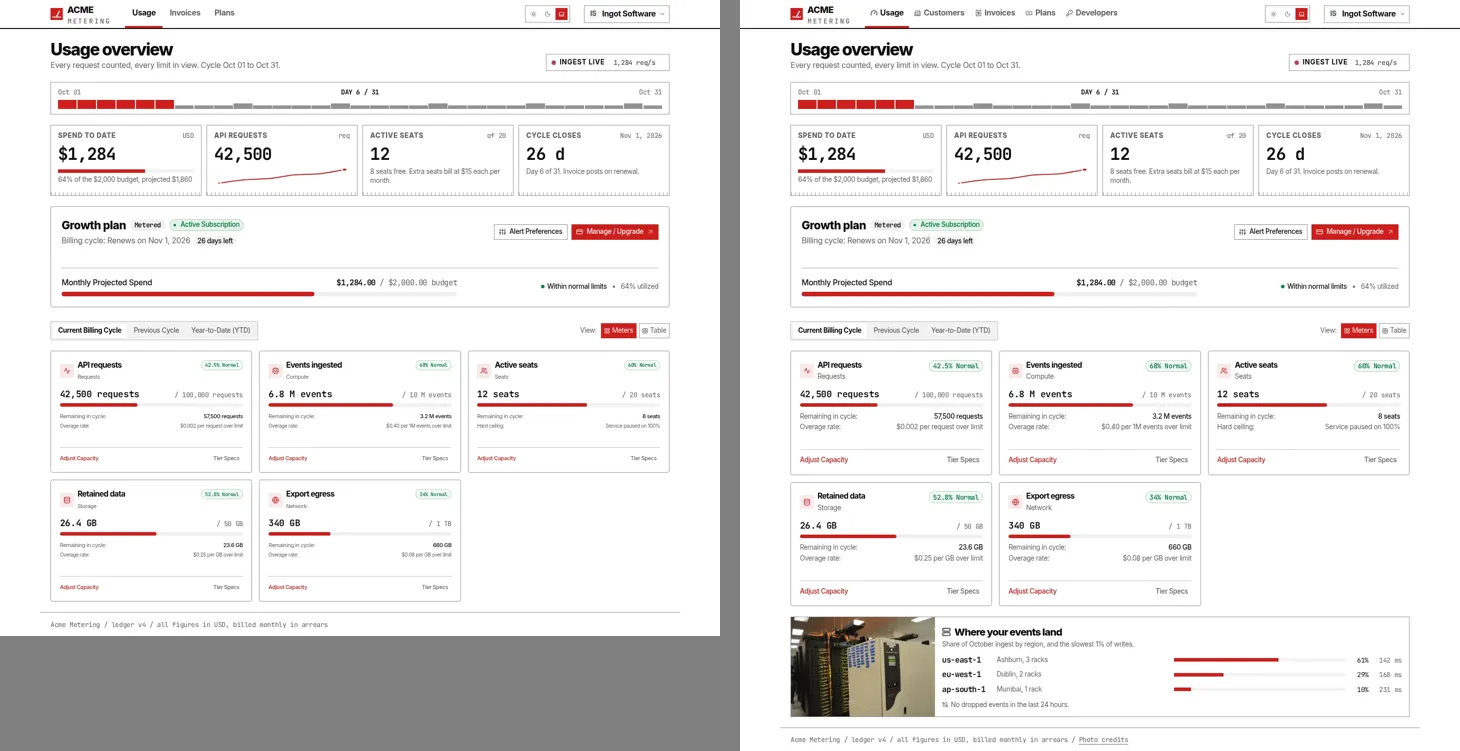Screen dimensions: 1460x751
Task: Click the Retained data storage icon in right pane
Action: click(x=807, y=501)
